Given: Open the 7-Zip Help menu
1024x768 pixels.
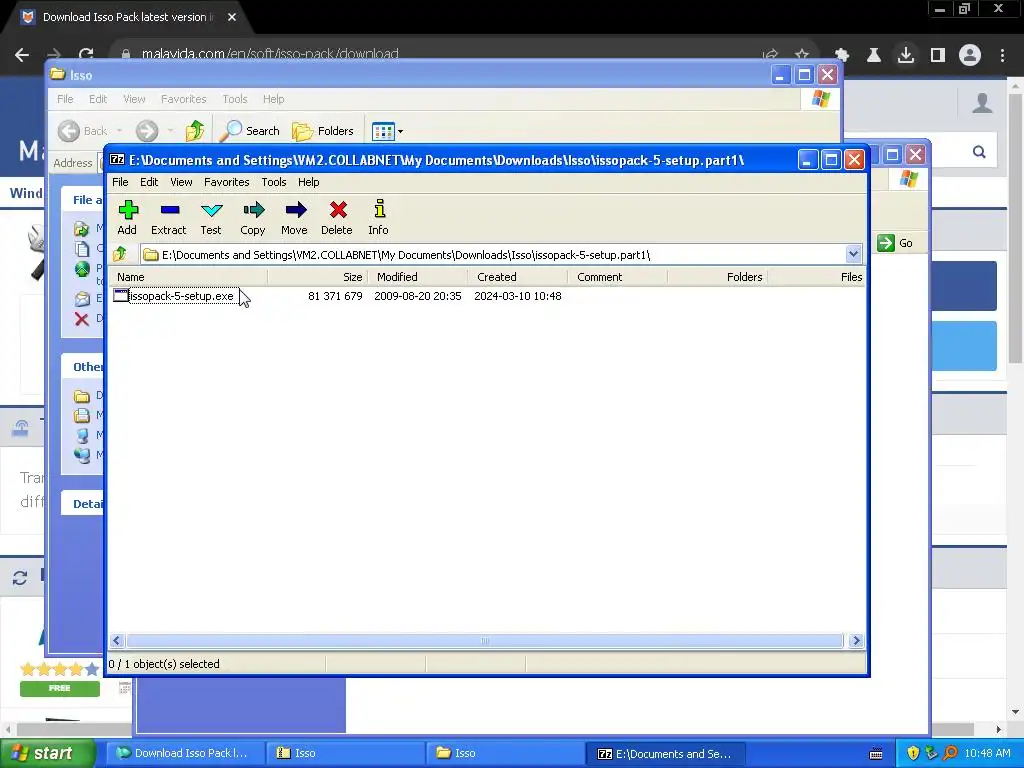Looking at the screenshot, I should point(308,182).
